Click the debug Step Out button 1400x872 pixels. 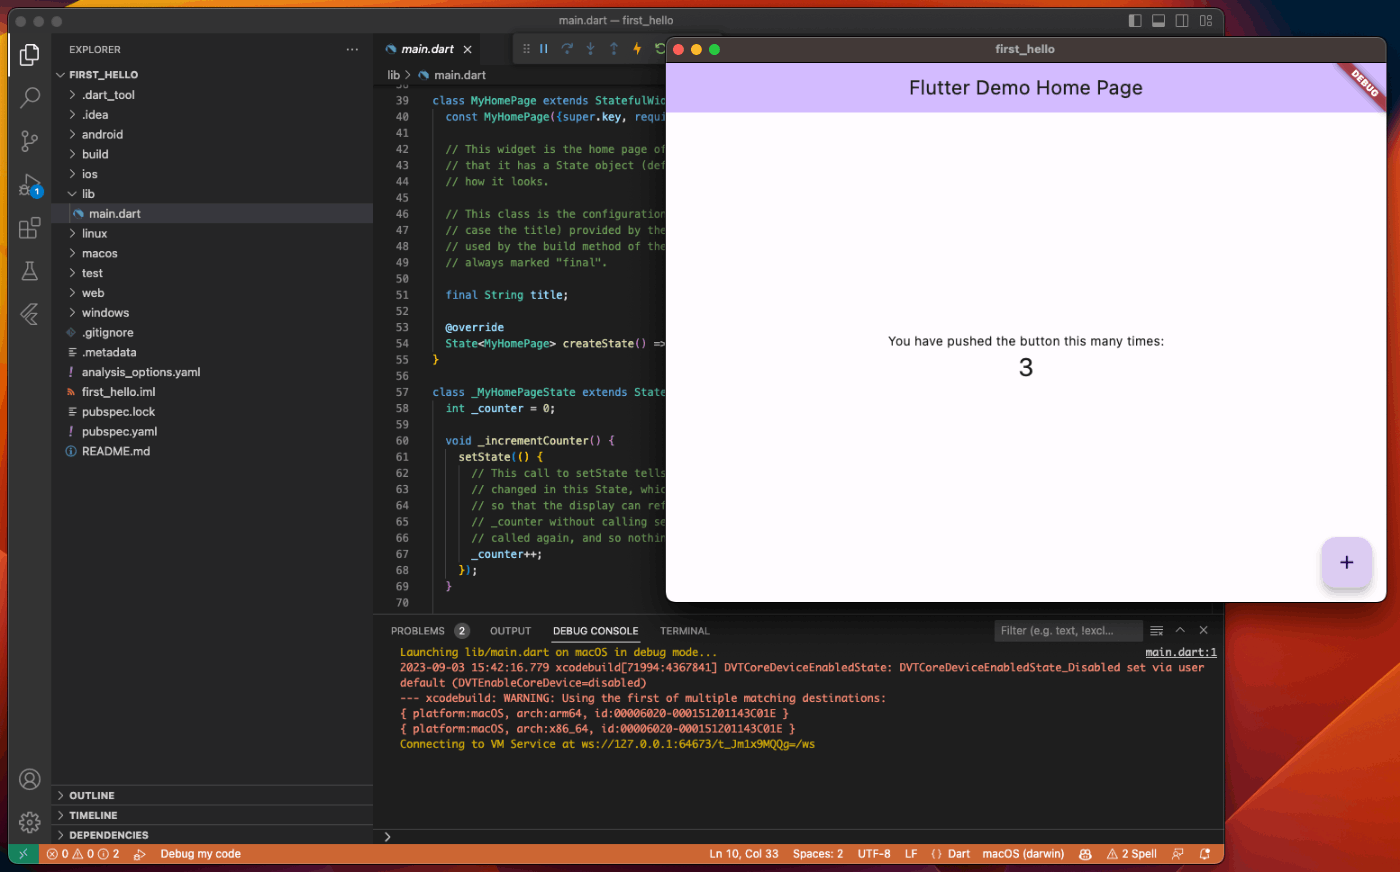[x=614, y=49]
